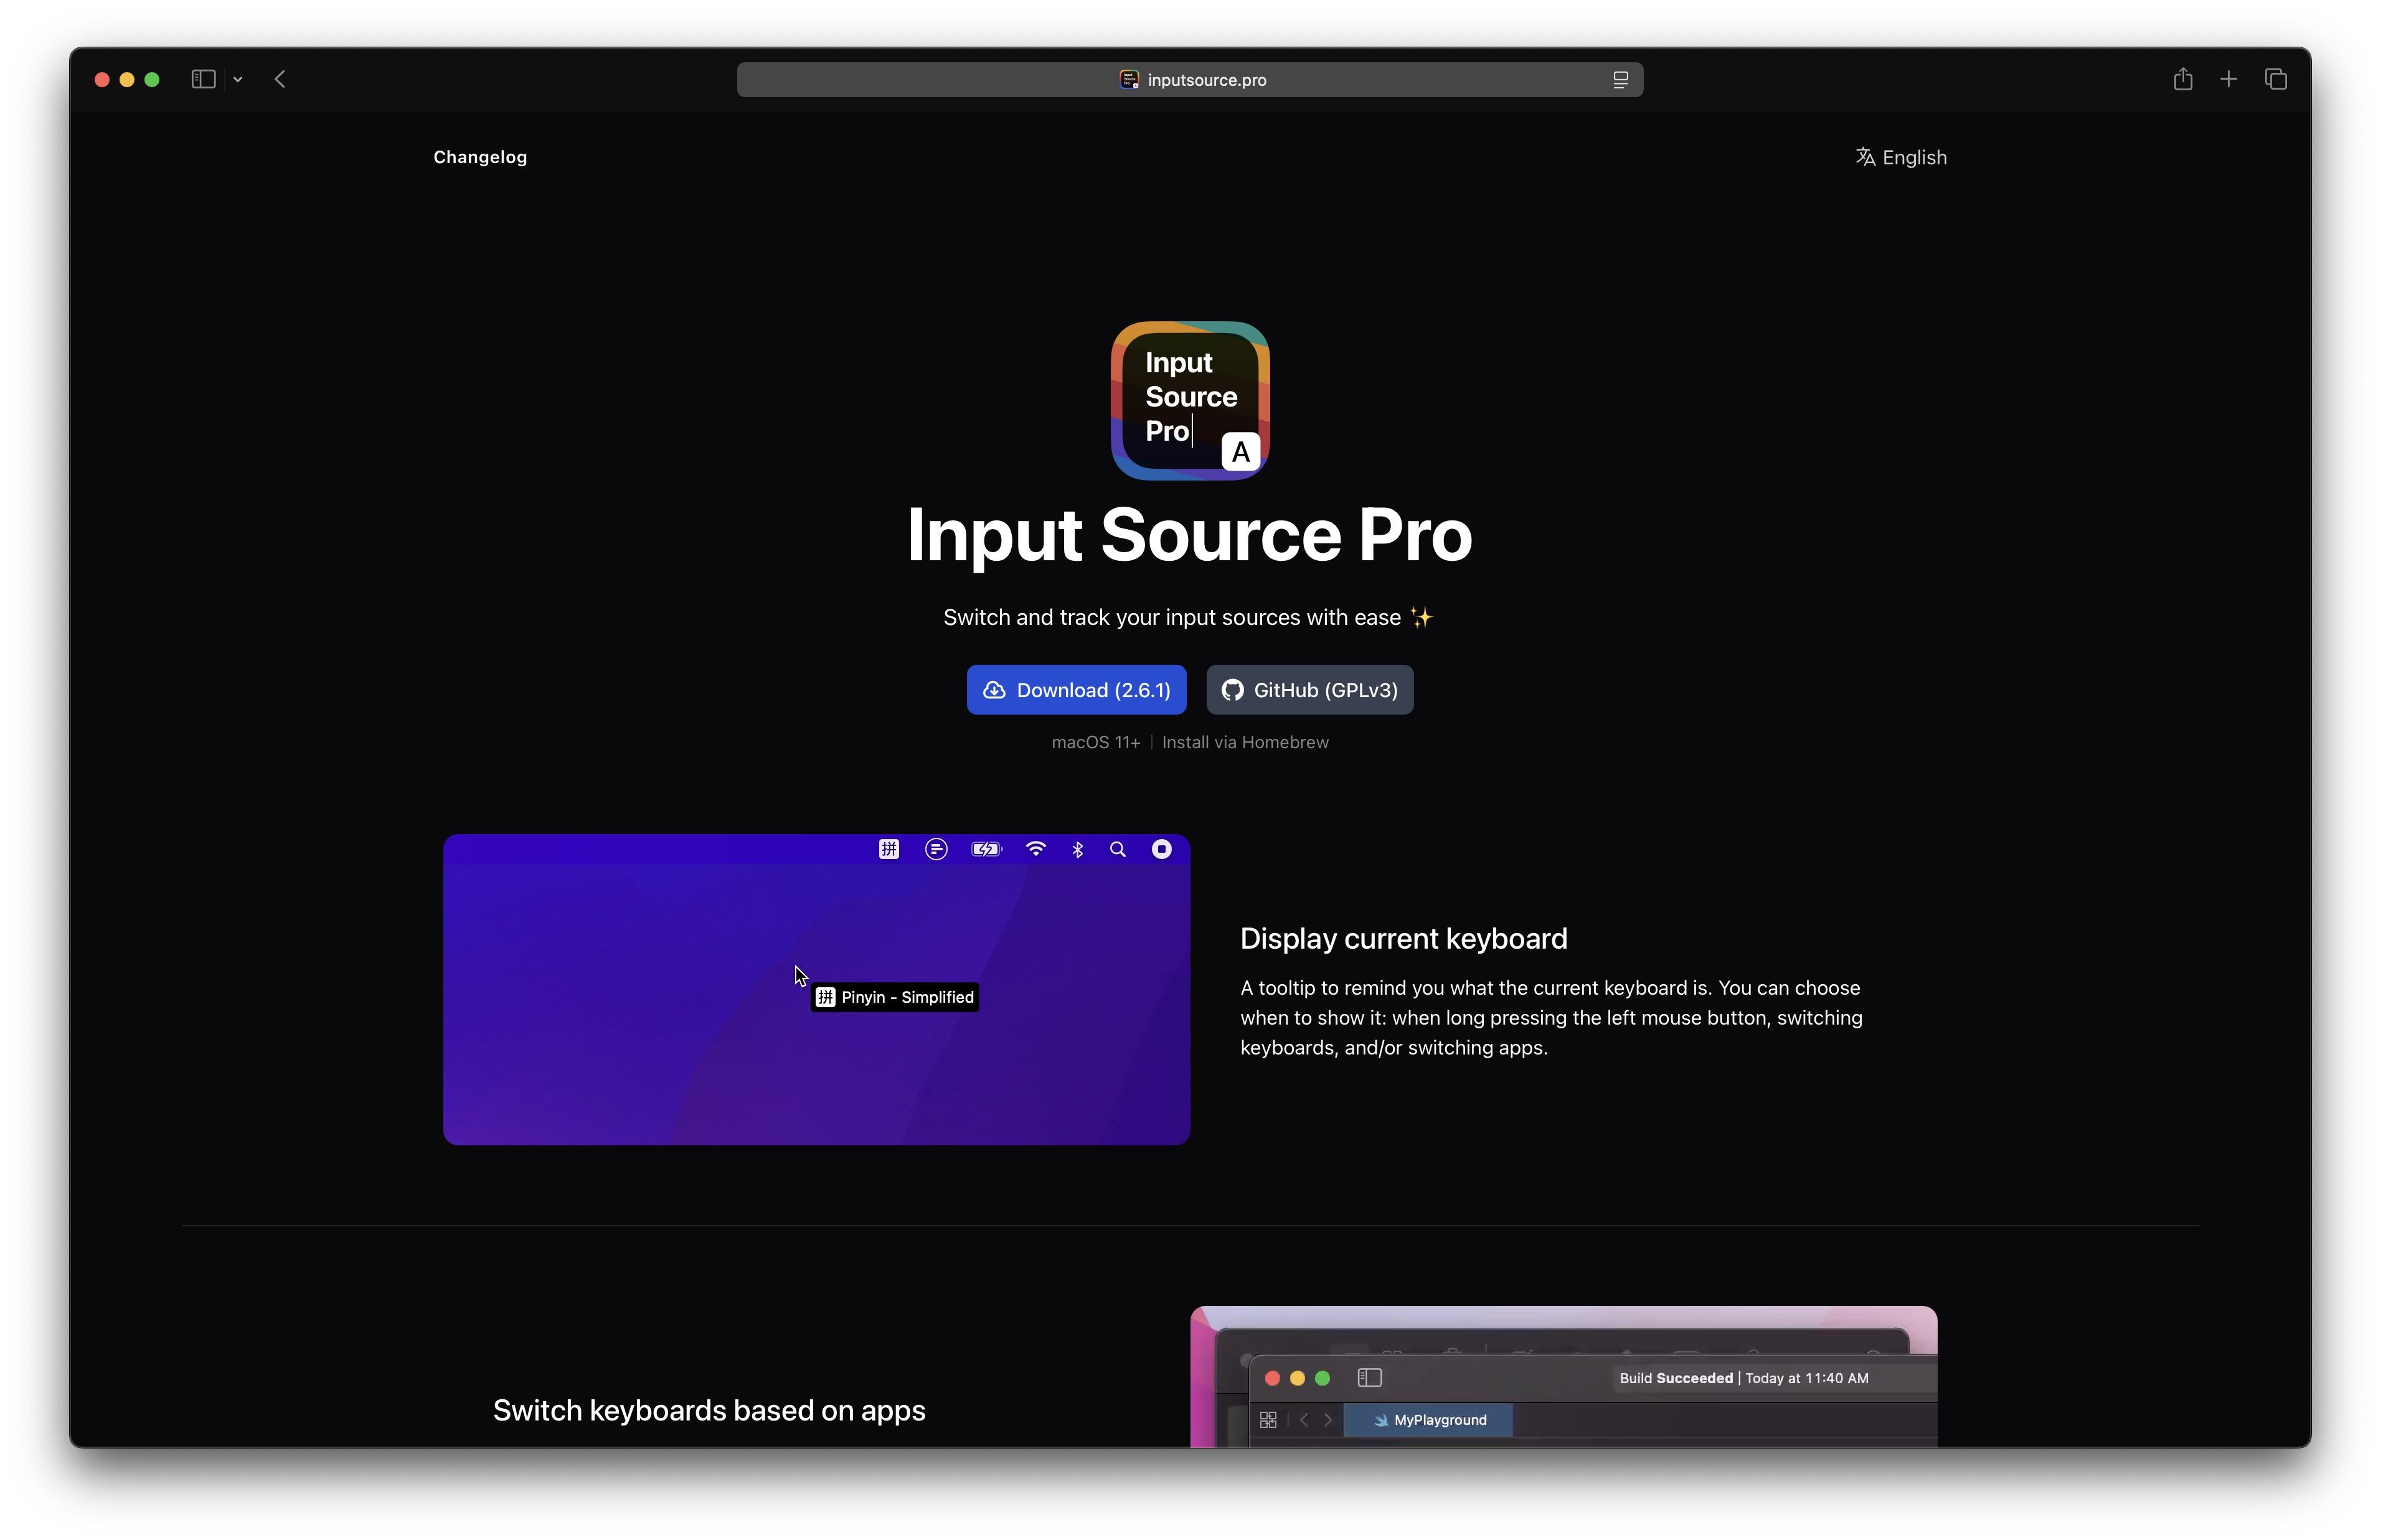Click the Share icon in Safari toolbar
The height and width of the screenshot is (1540, 2381).
click(x=2182, y=79)
